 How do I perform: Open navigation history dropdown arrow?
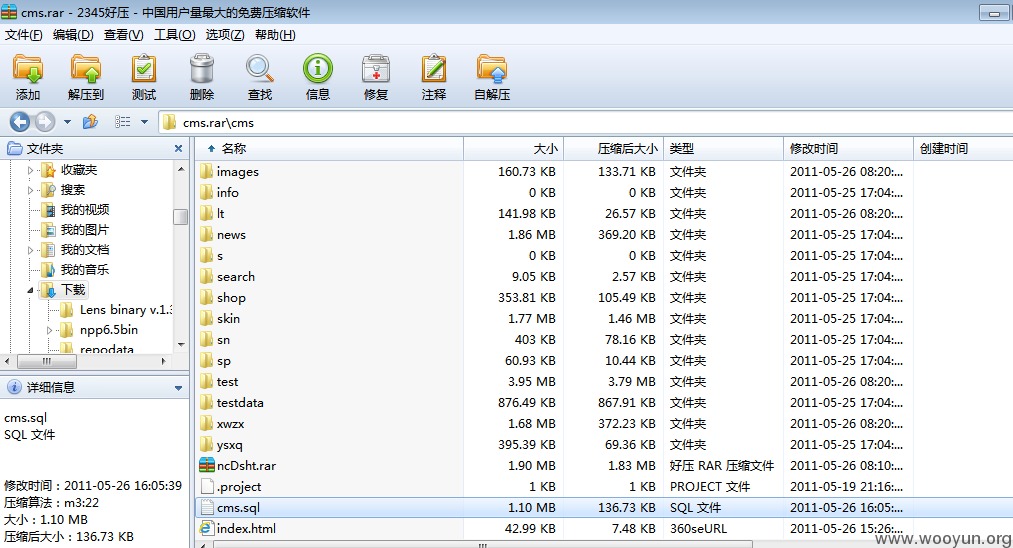coord(67,121)
